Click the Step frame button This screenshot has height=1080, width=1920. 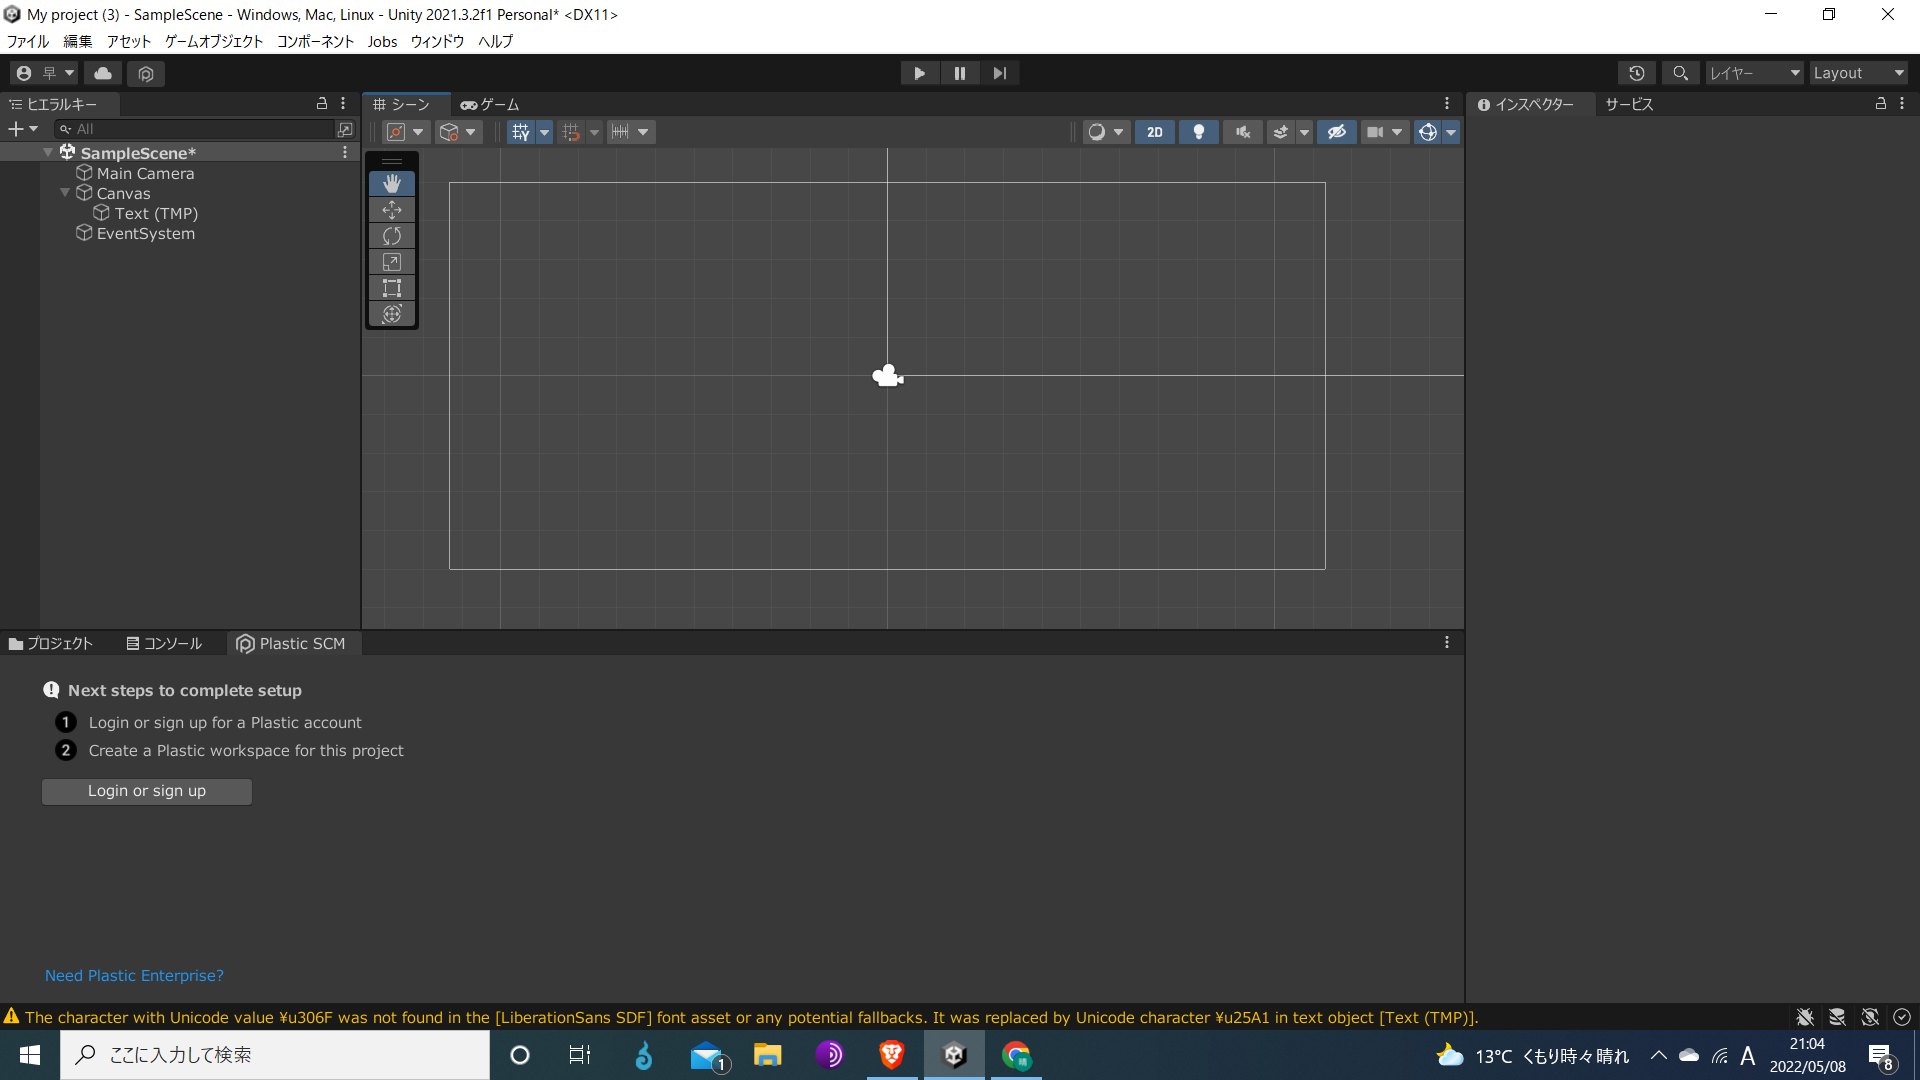[x=1000, y=73]
